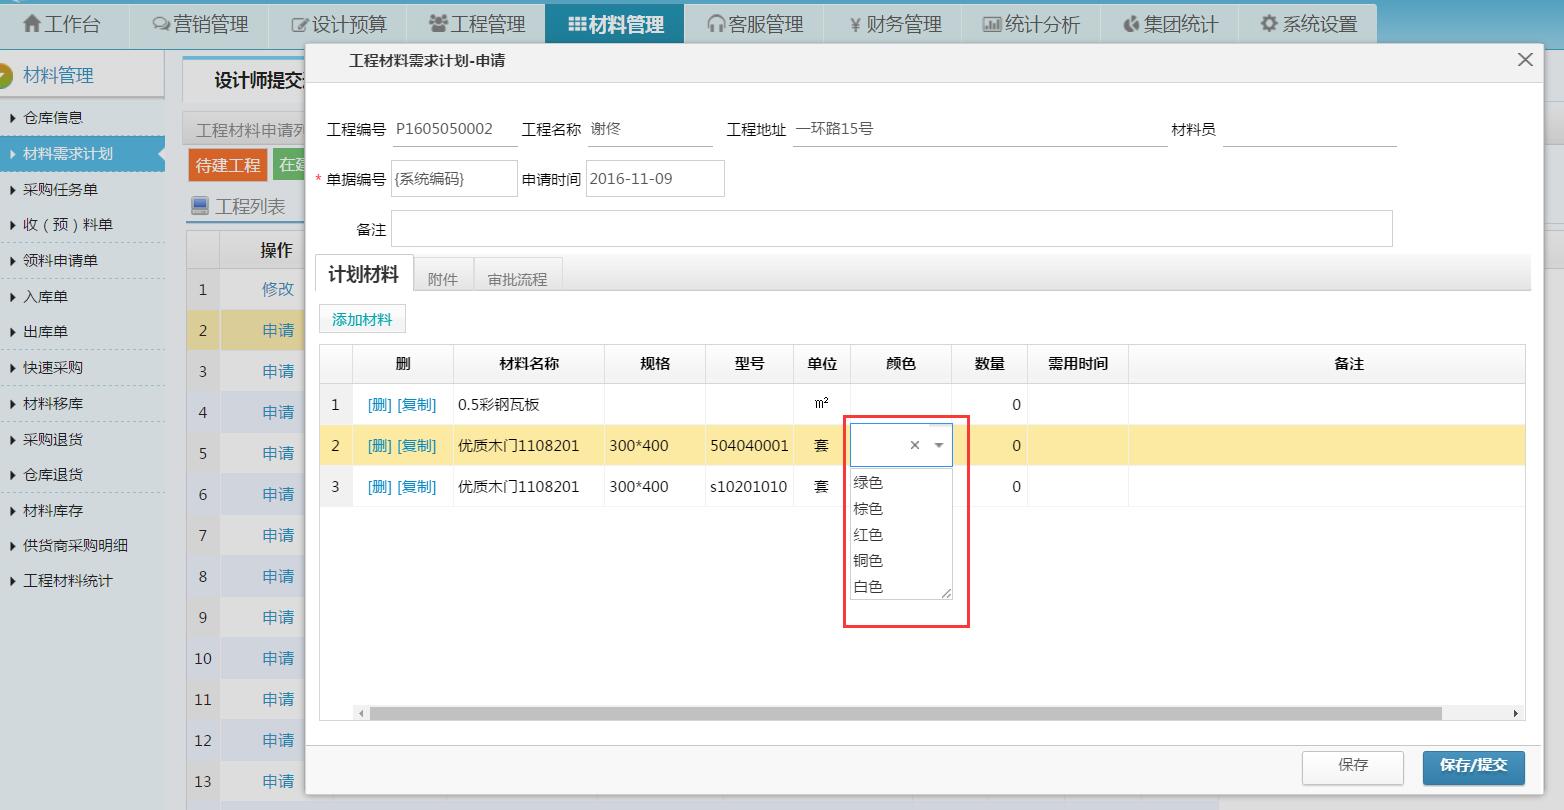The image size is (1564, 810).
Task: Open the 系统设置 gear menu
Action: [1308, 24]
